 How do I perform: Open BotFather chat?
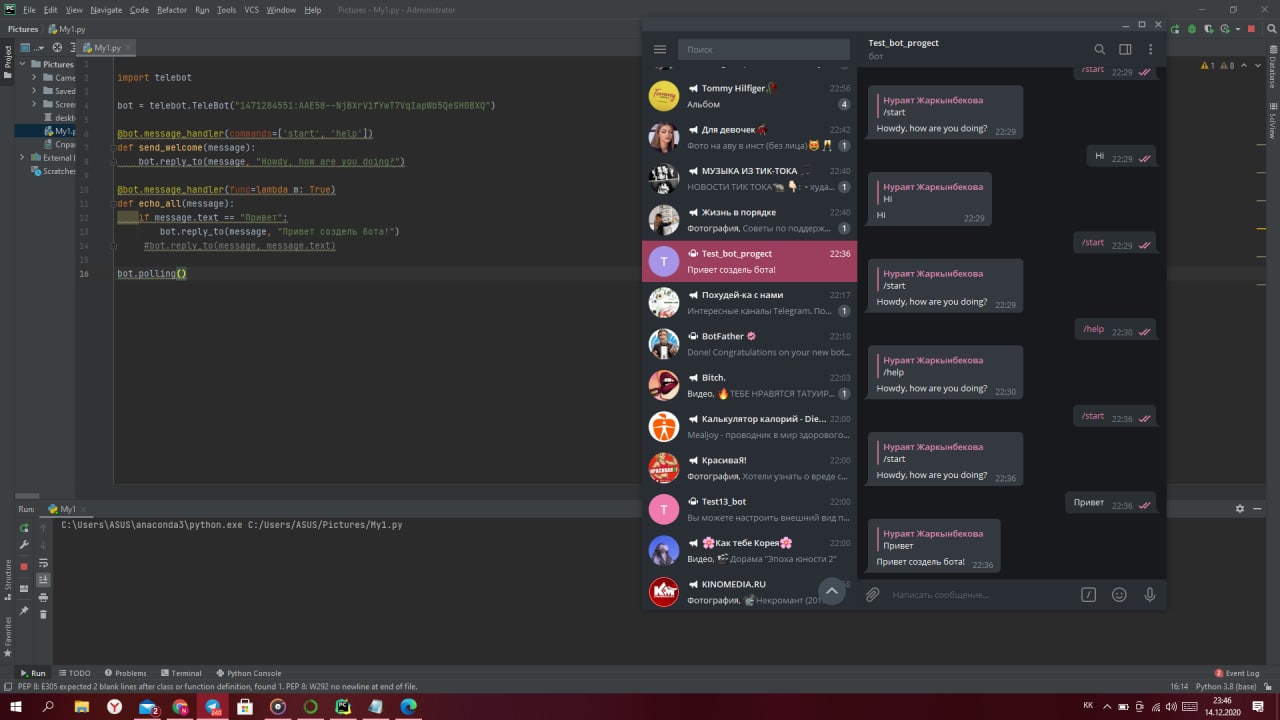point(749,343)
